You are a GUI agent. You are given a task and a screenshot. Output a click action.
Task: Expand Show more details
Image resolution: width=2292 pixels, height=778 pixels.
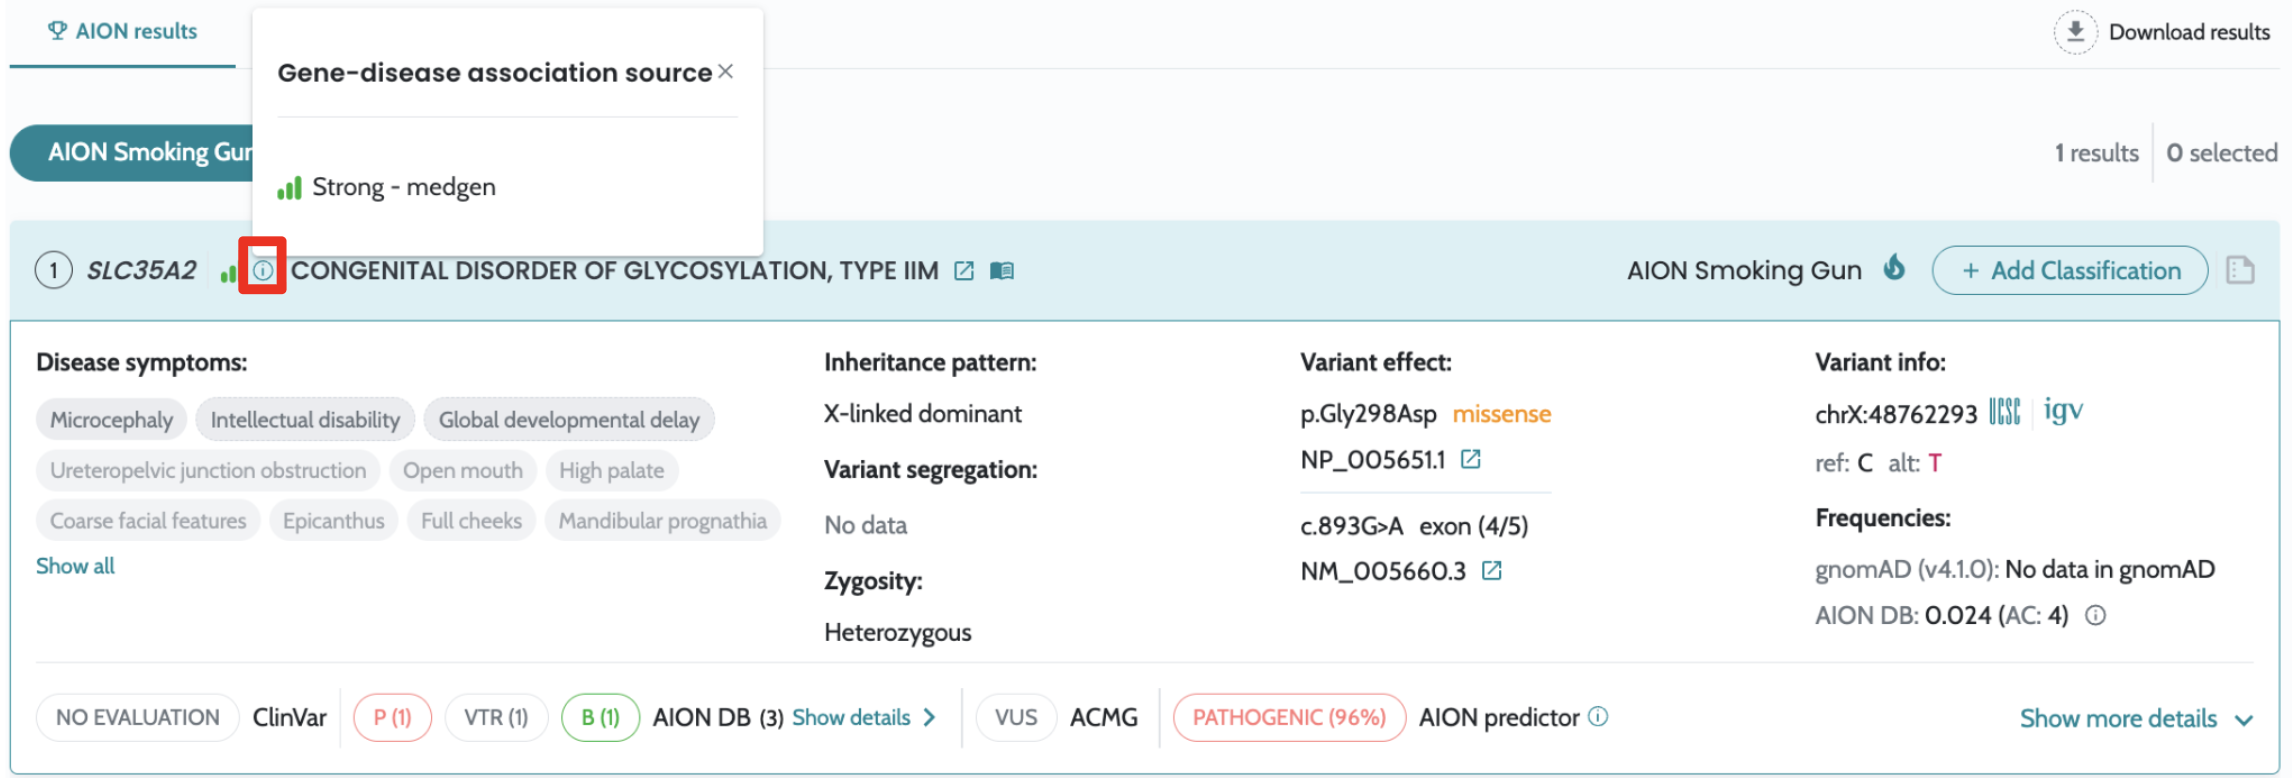pyautogui.click(x=2135, y=719)
